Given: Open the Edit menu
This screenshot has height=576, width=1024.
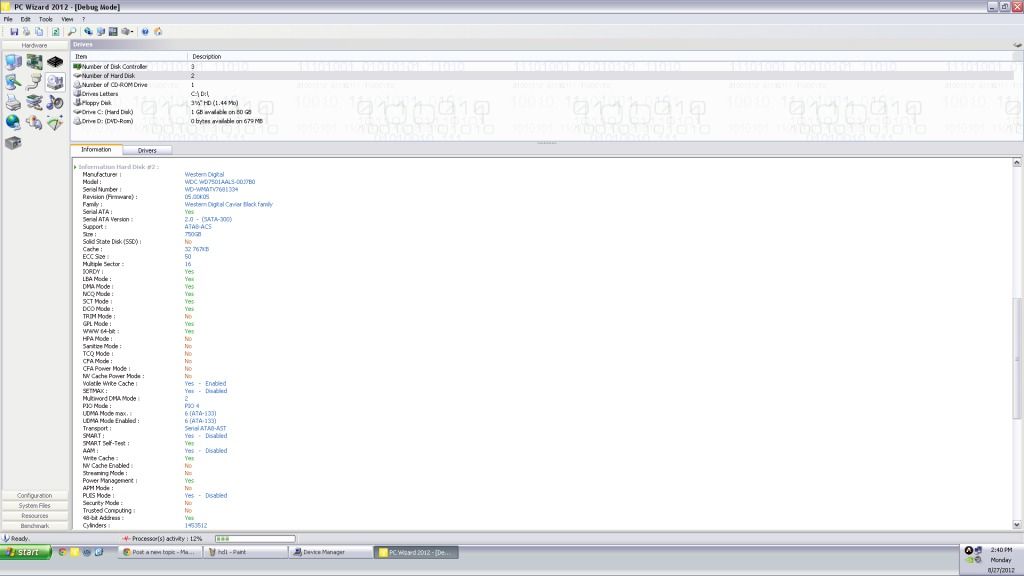Looking at the screenshot, I should 25,20.
